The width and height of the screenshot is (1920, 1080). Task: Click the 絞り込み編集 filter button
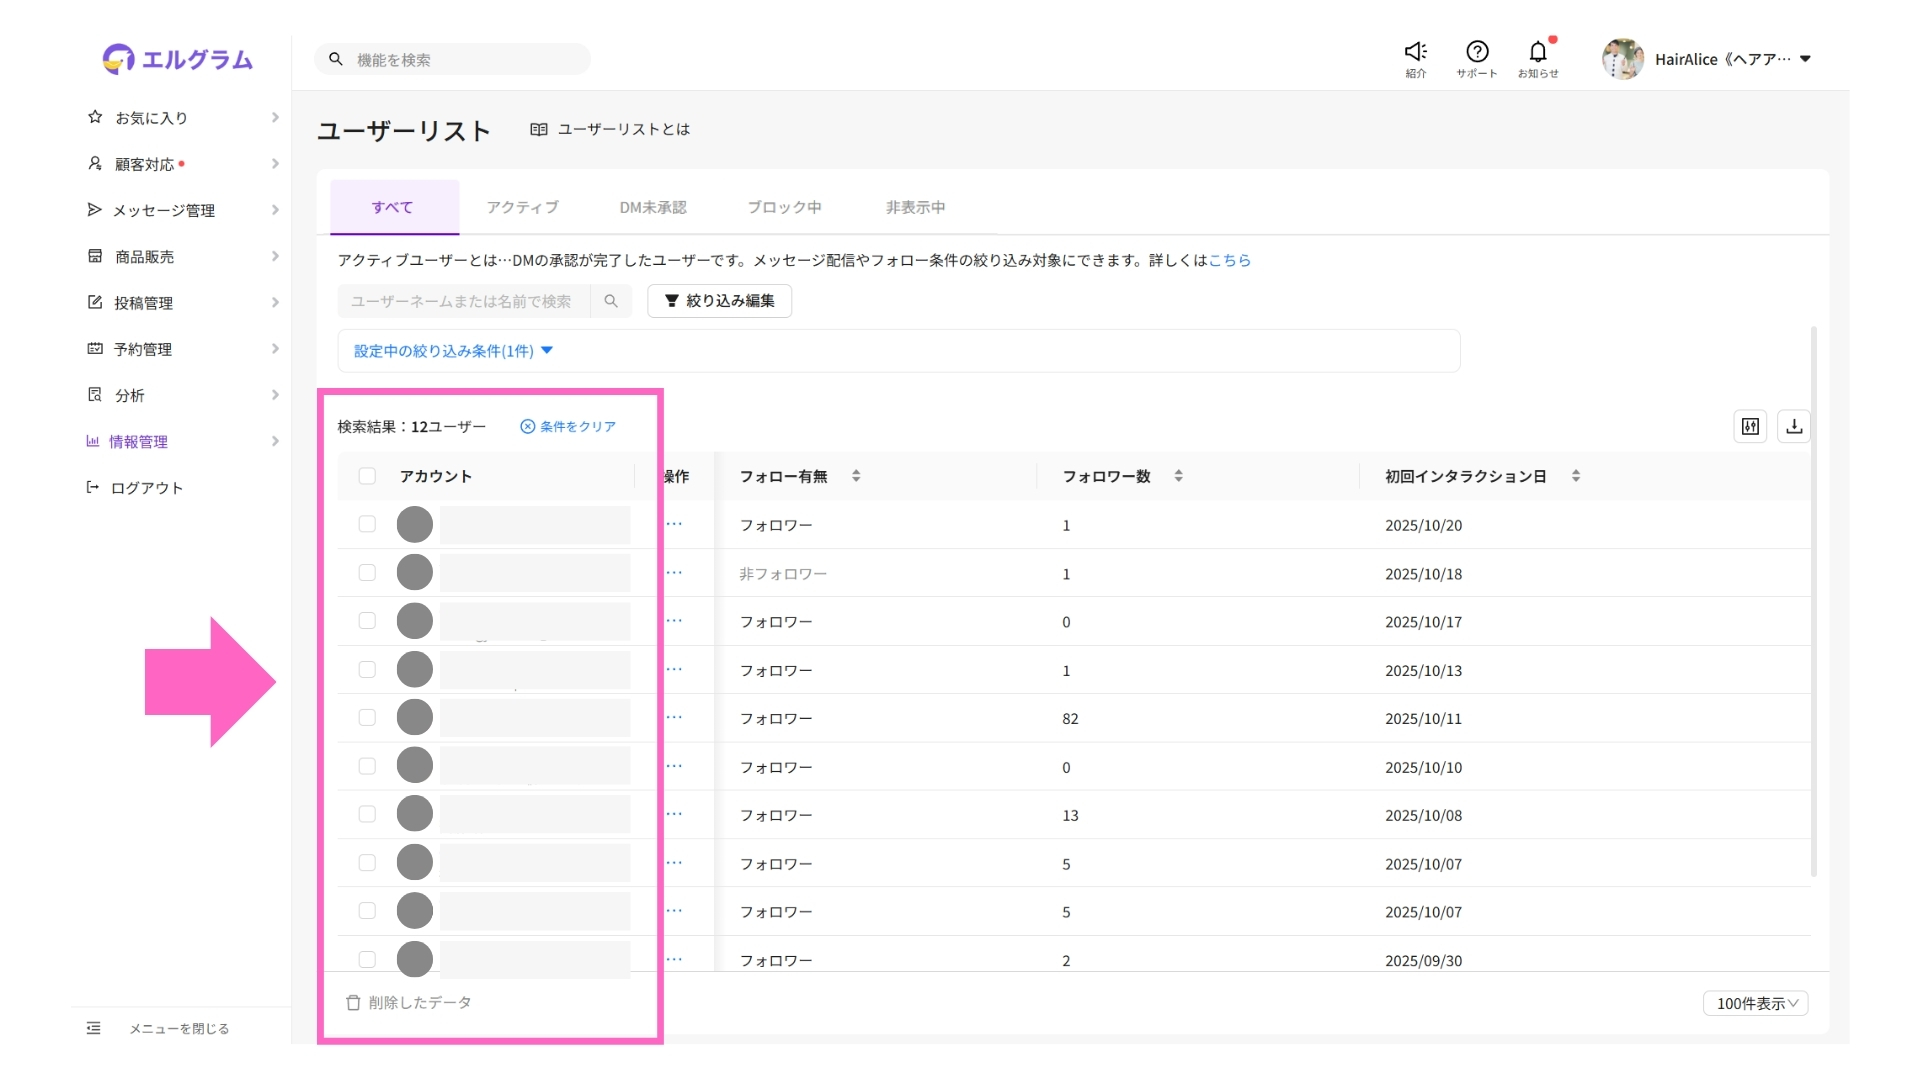tap(719, 301)
